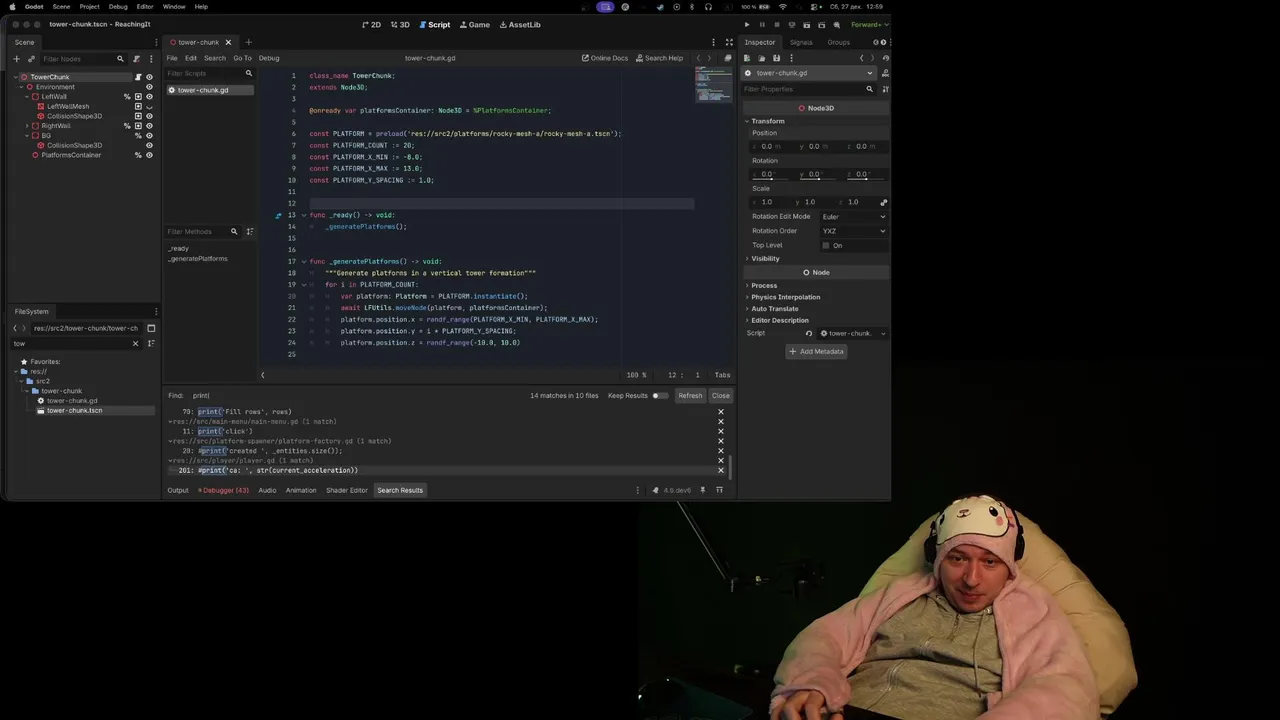Hide the RightWall node
The width and height of the screenshot is (1280, 720).
tap(150, 126)
